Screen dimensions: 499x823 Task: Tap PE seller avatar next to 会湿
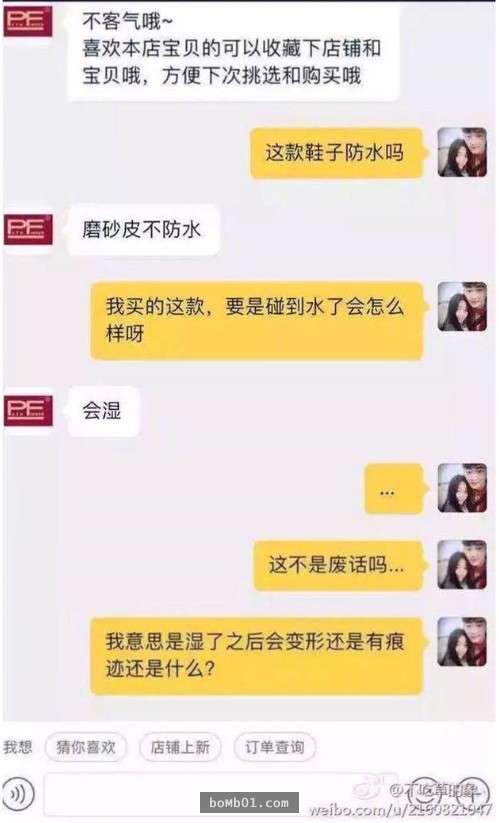tap(28, 412)
